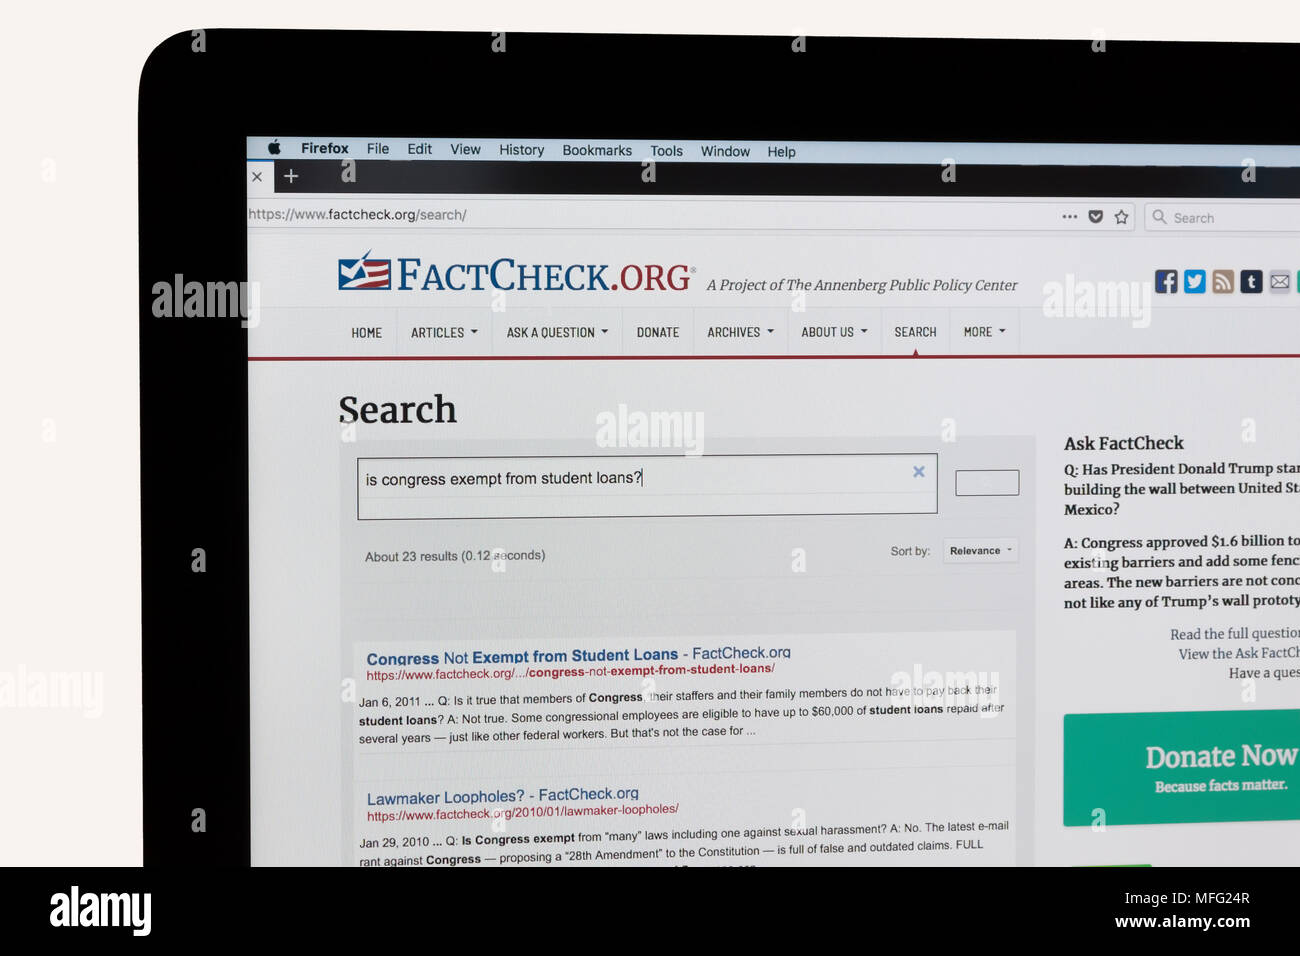Clear the search query with X
Viewport: 1300px width, 956px height.
919,472
